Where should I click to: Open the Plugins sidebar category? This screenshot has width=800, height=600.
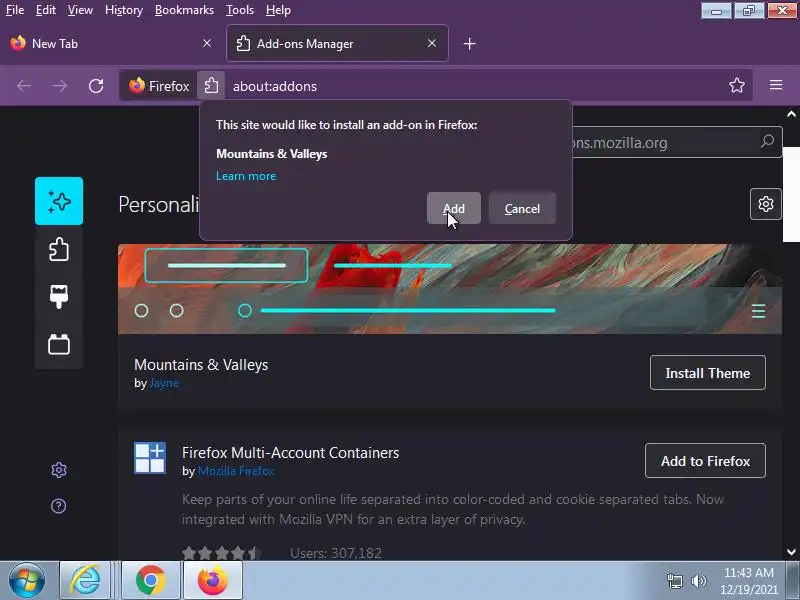pyautogui.click(x=59, y=344)
